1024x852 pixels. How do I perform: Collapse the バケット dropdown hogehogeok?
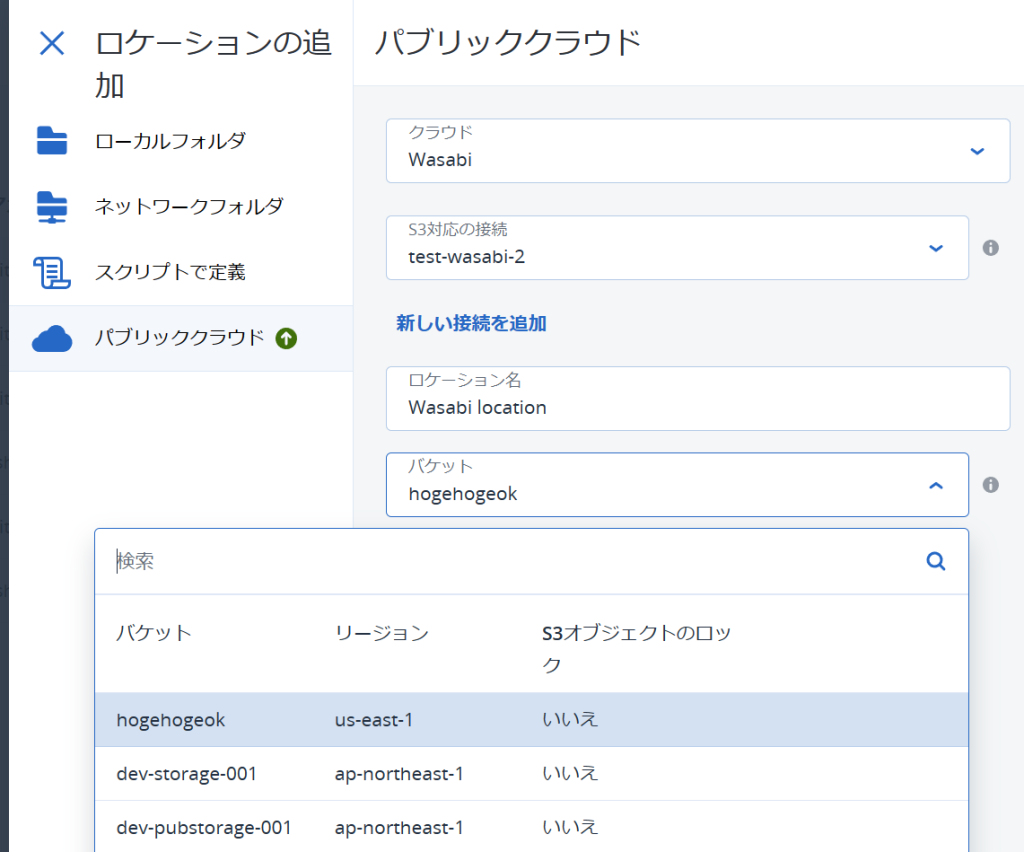coord(677,485)
